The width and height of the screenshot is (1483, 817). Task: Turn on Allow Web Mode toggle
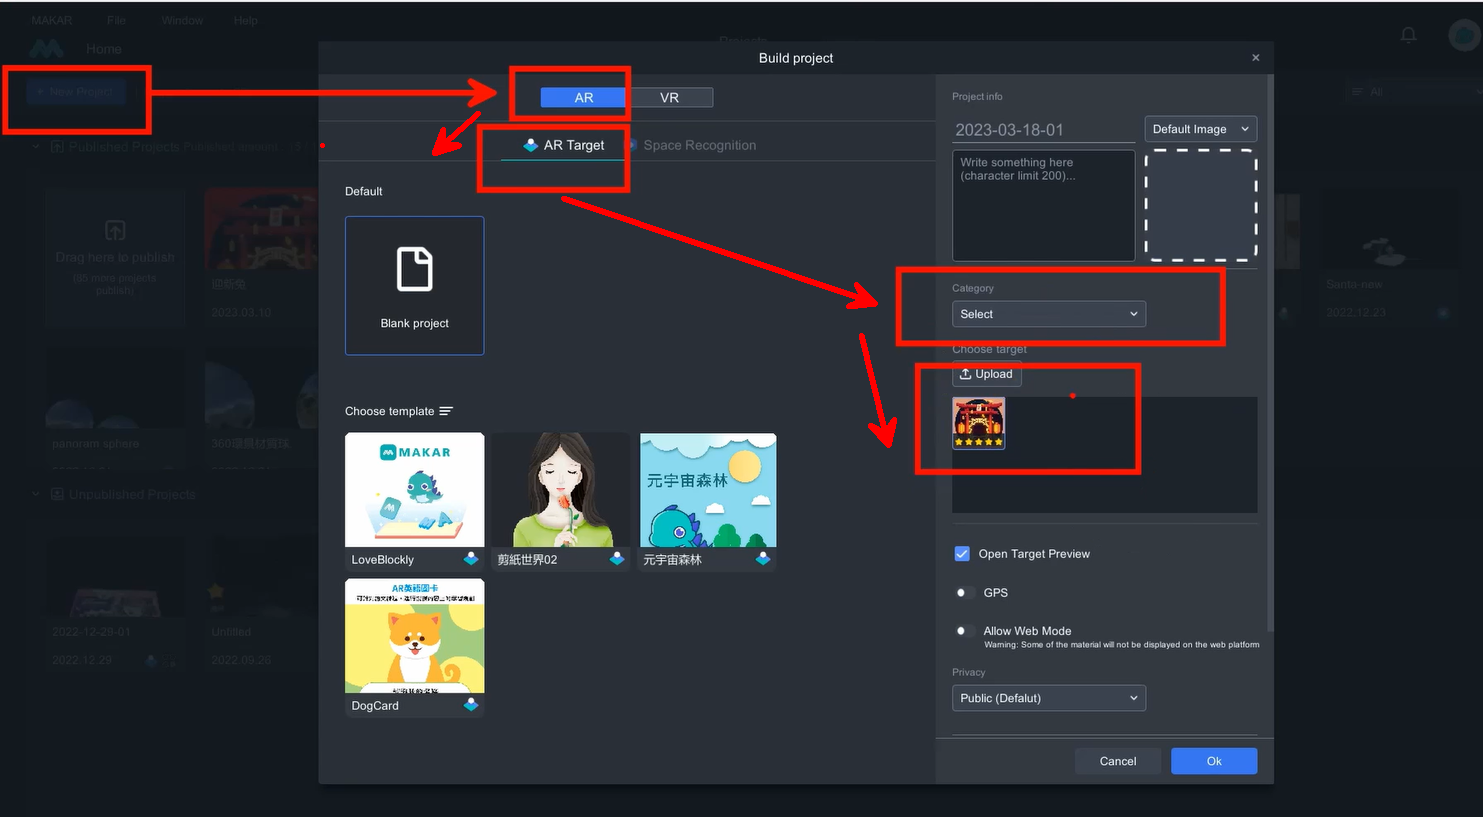963,631
